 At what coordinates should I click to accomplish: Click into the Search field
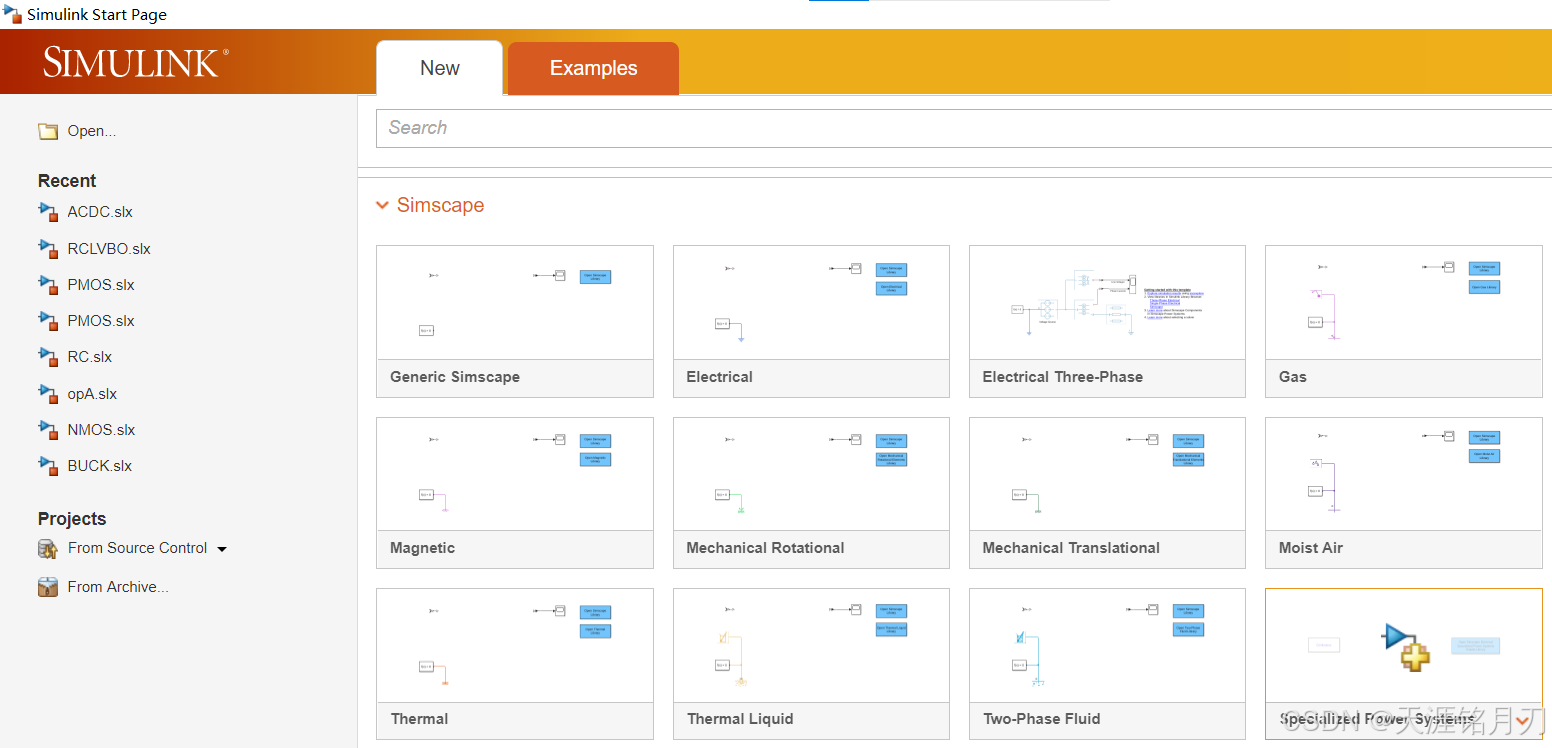964,128
